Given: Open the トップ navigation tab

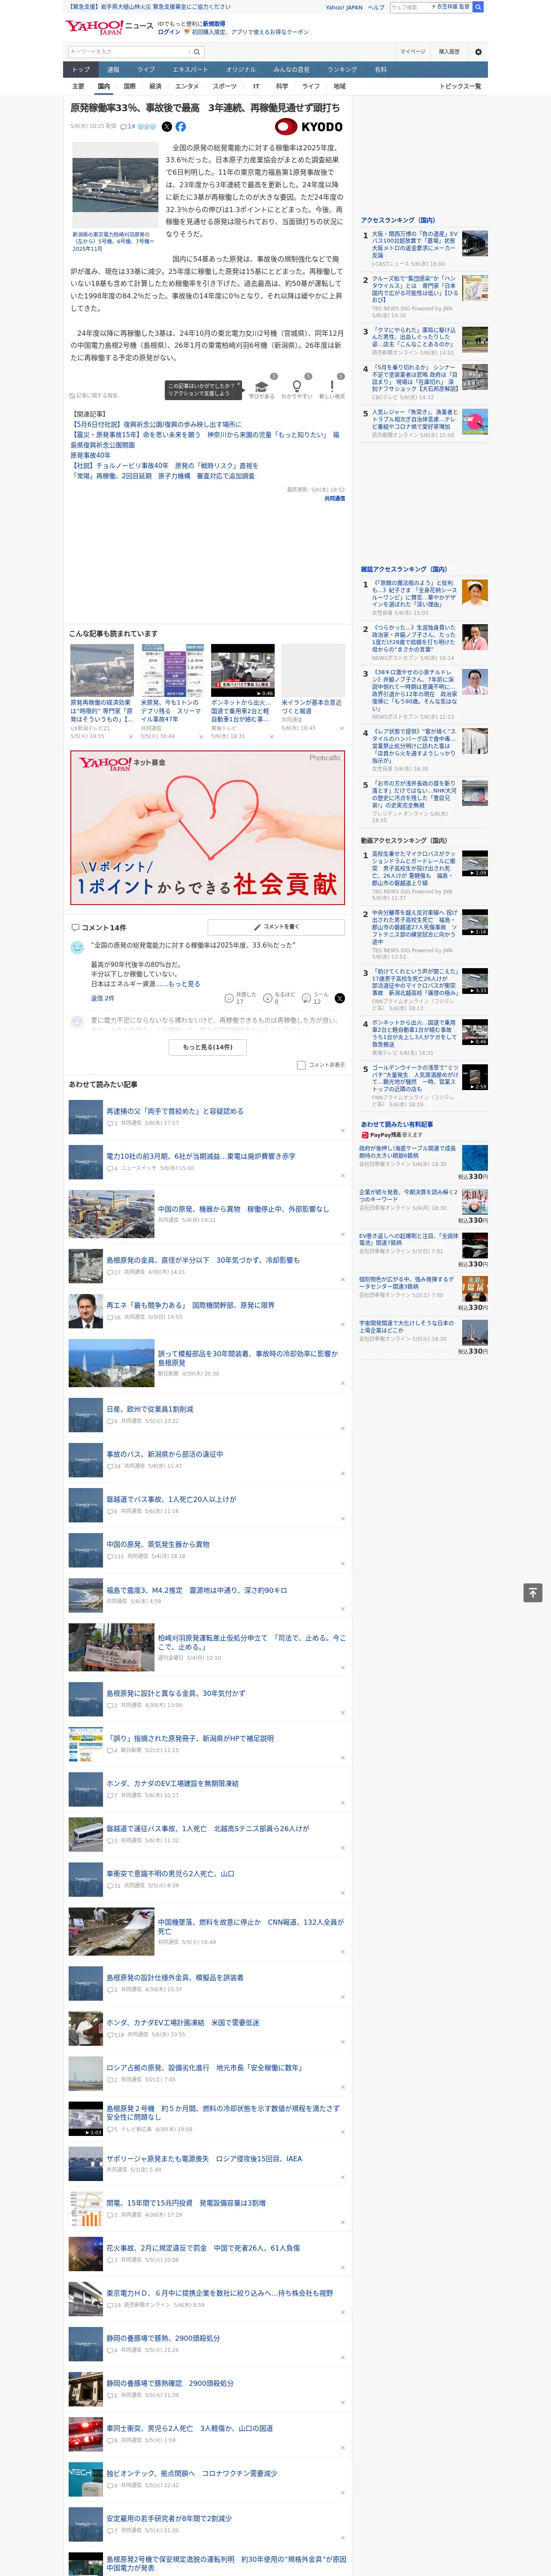Looking at the screenshot, I should (81, 70).
